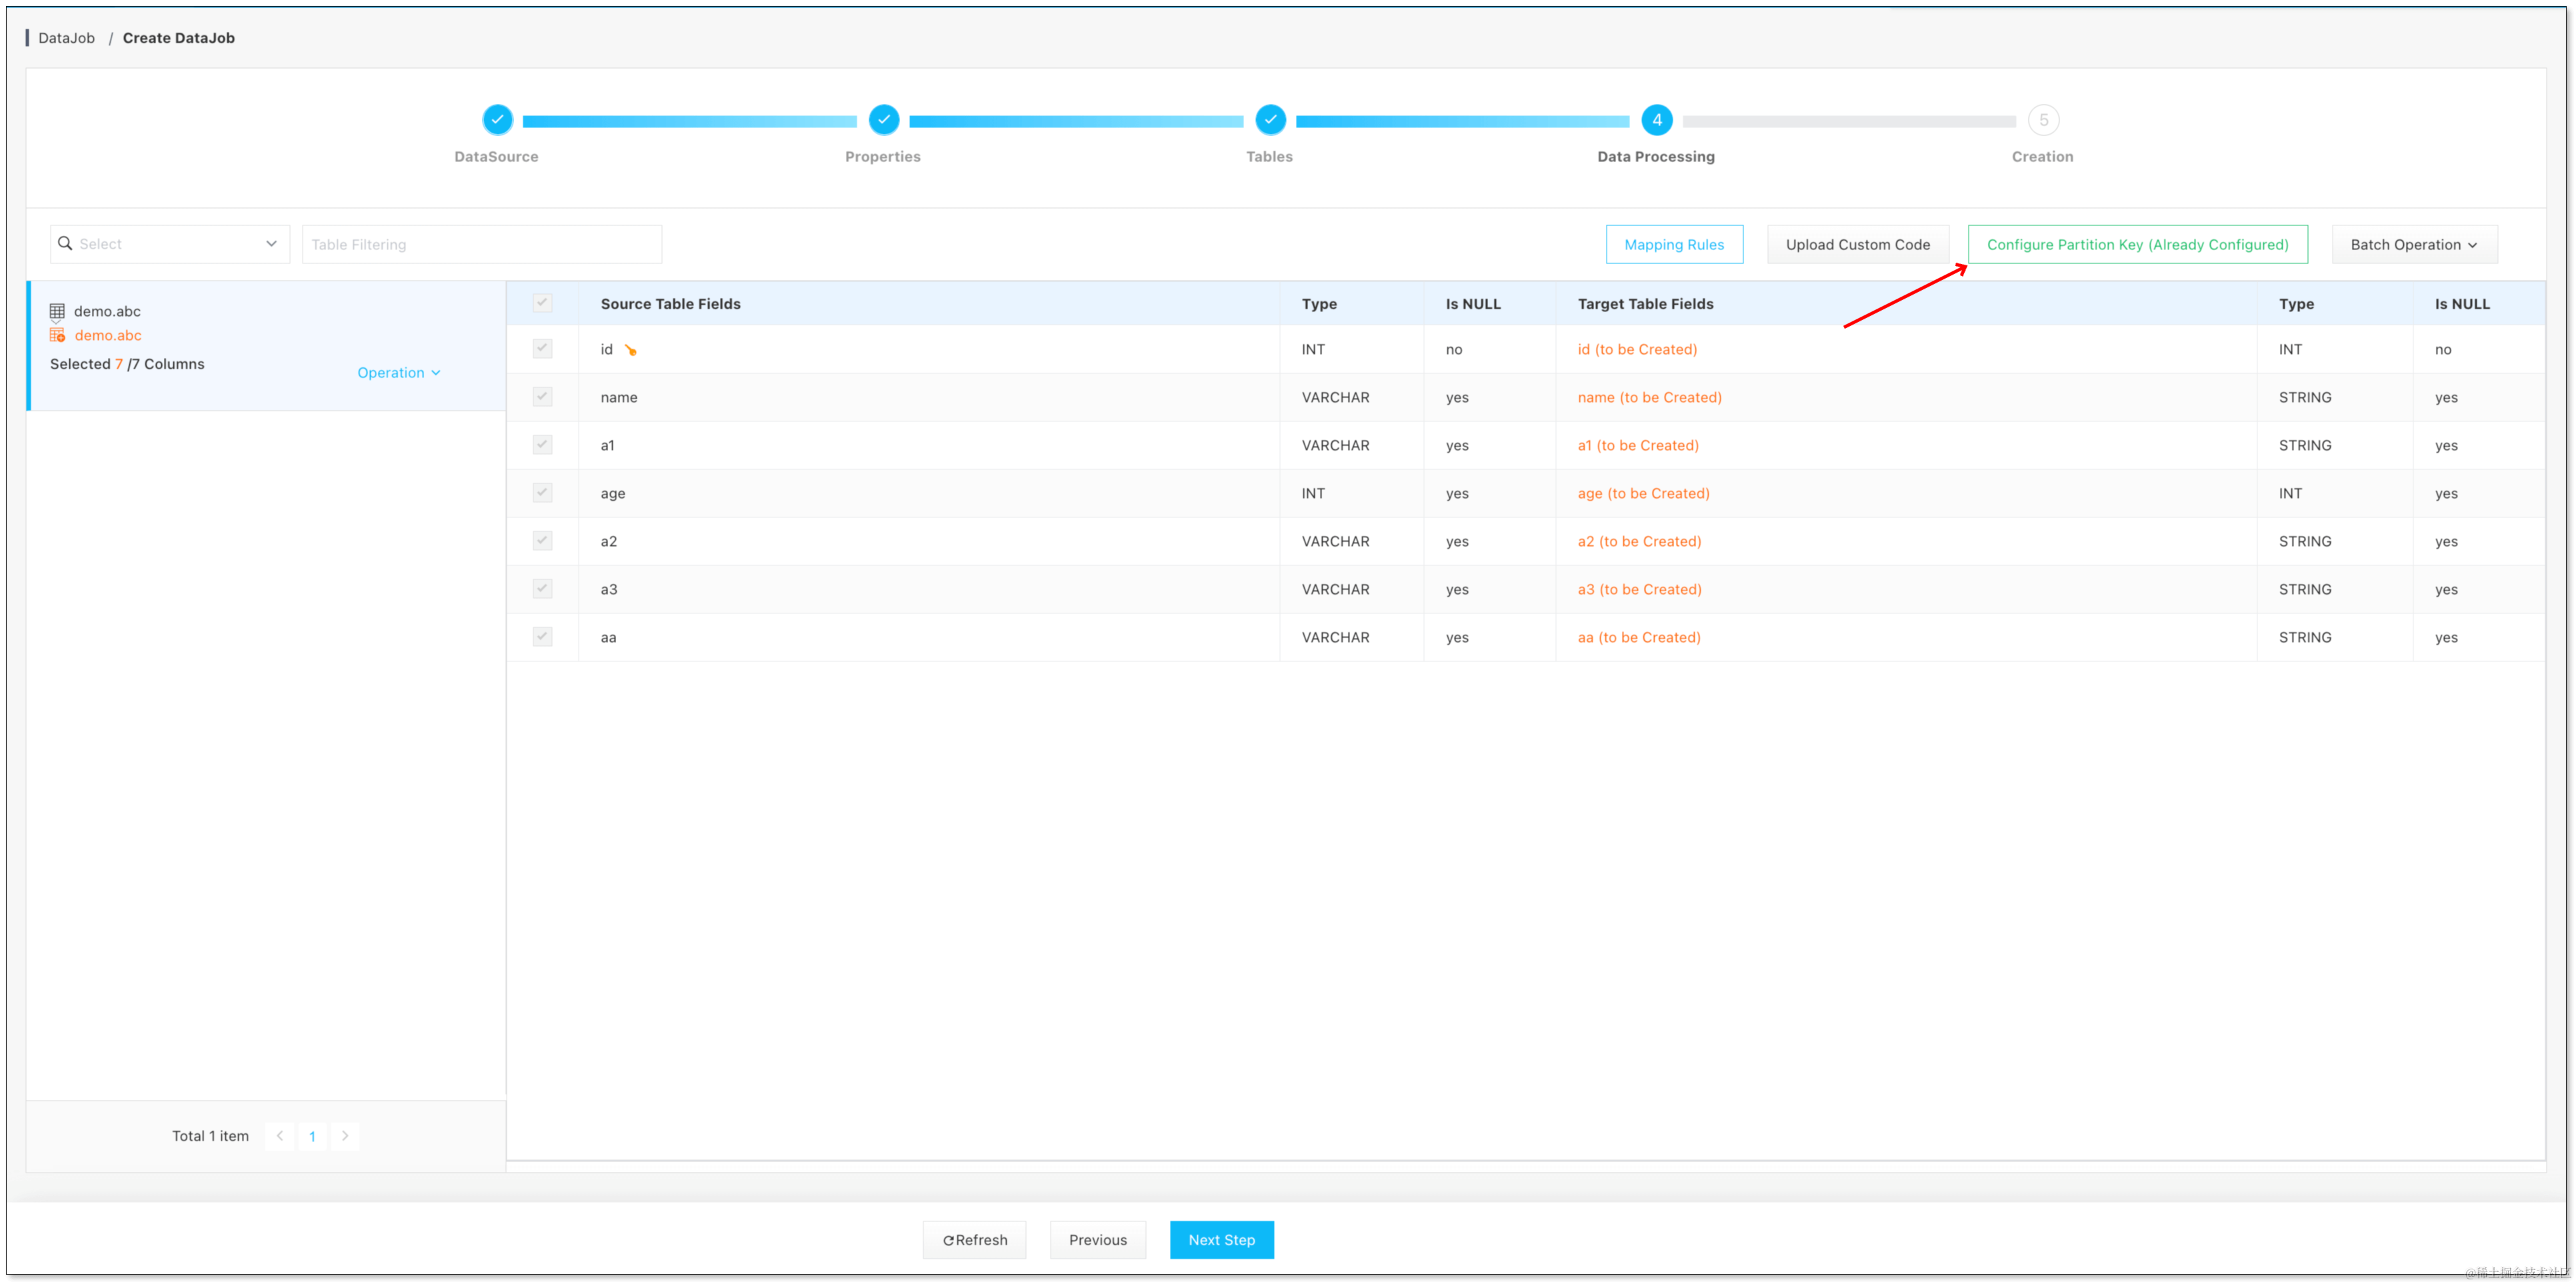Toggle the checkbox for the age field
The width and height of the screenshot is (2576, 1284).
[542, 493]
